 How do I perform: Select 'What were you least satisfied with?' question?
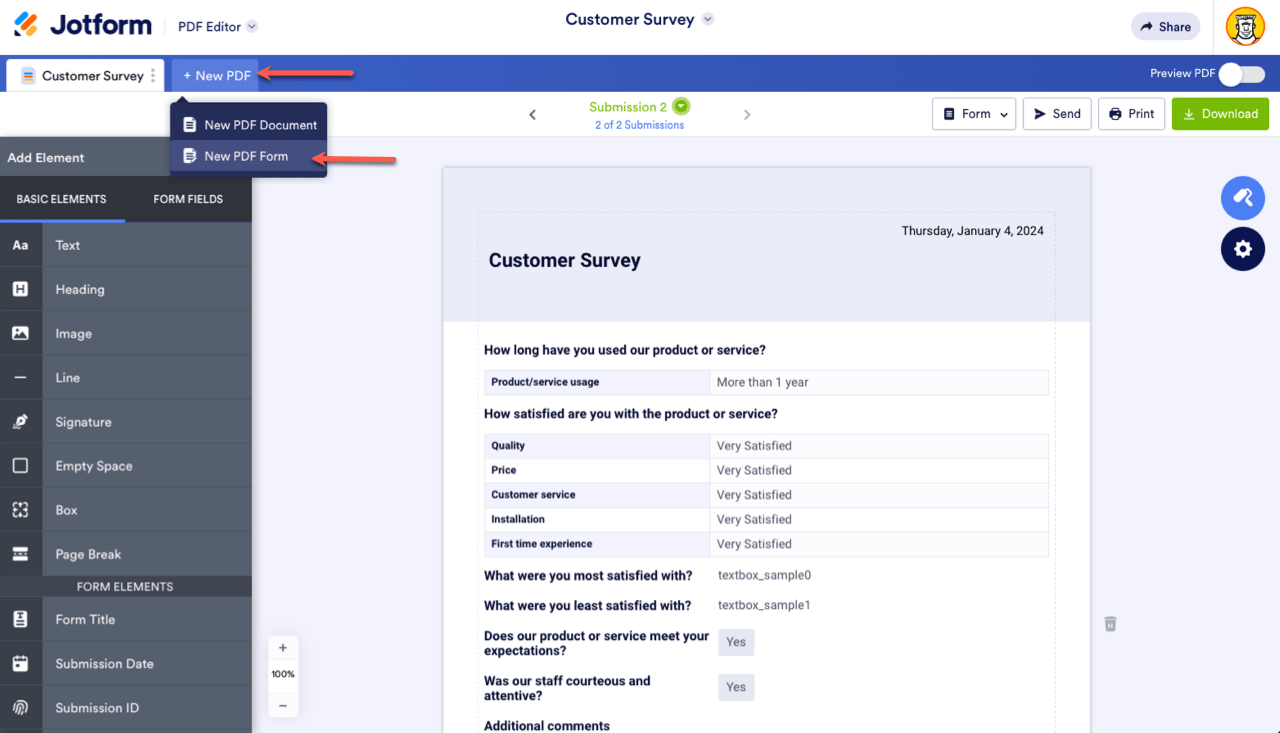(588, 605)
